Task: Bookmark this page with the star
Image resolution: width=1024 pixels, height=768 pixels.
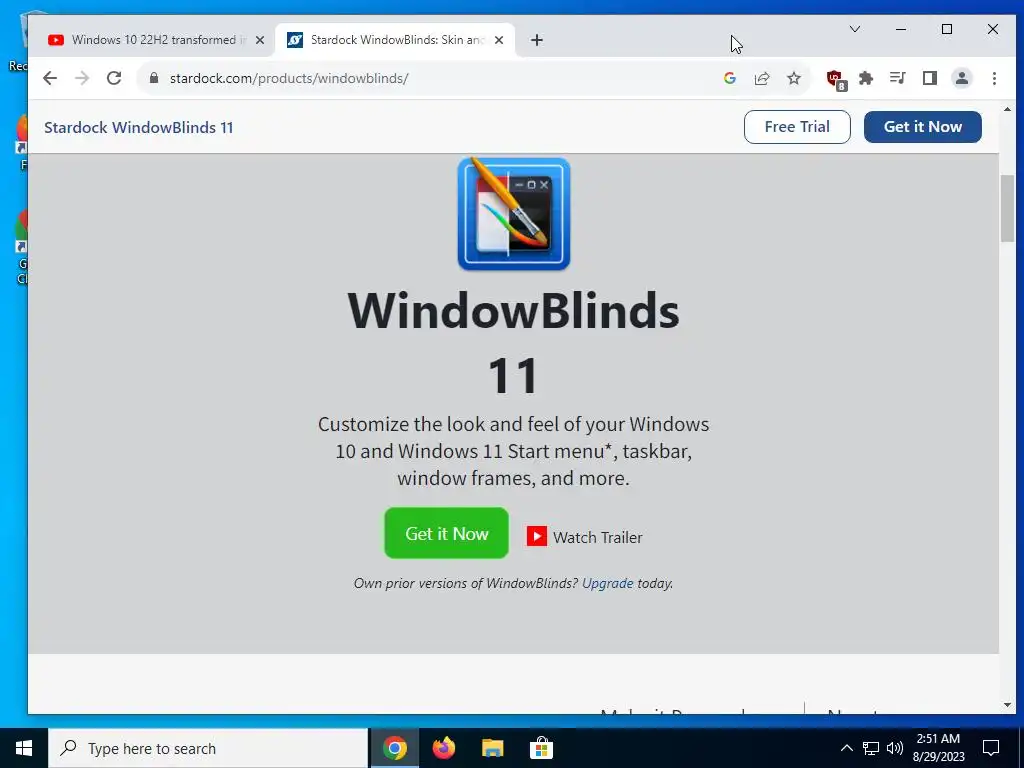Action: (793, 78)
